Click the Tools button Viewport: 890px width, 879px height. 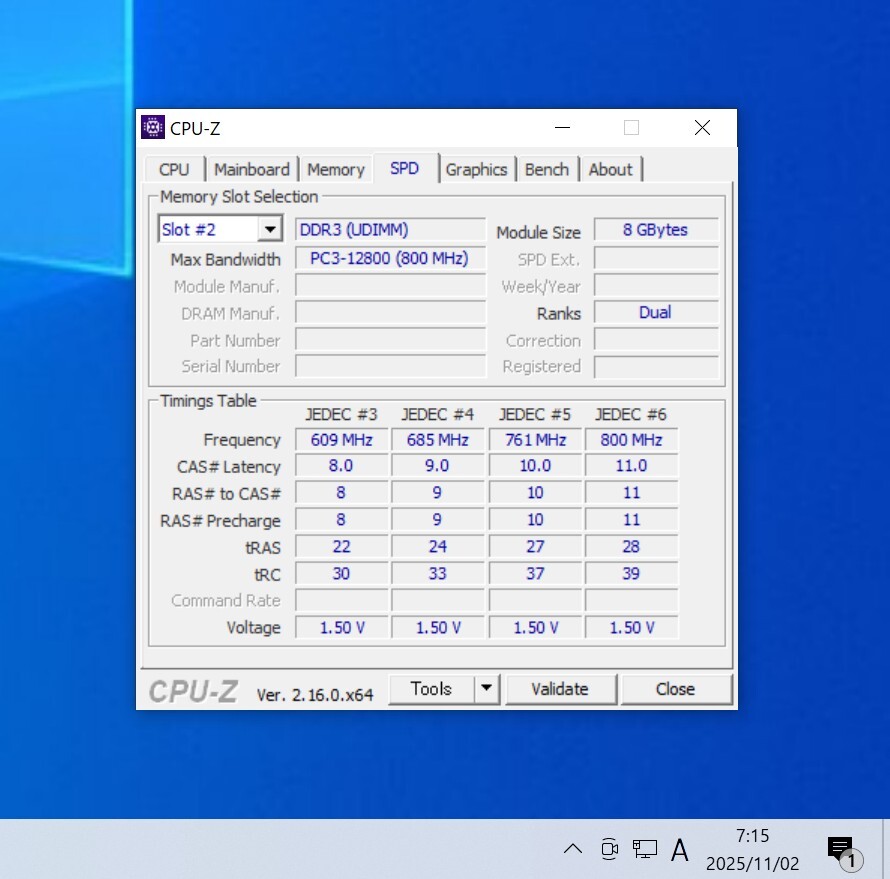[x=431, y=688]
